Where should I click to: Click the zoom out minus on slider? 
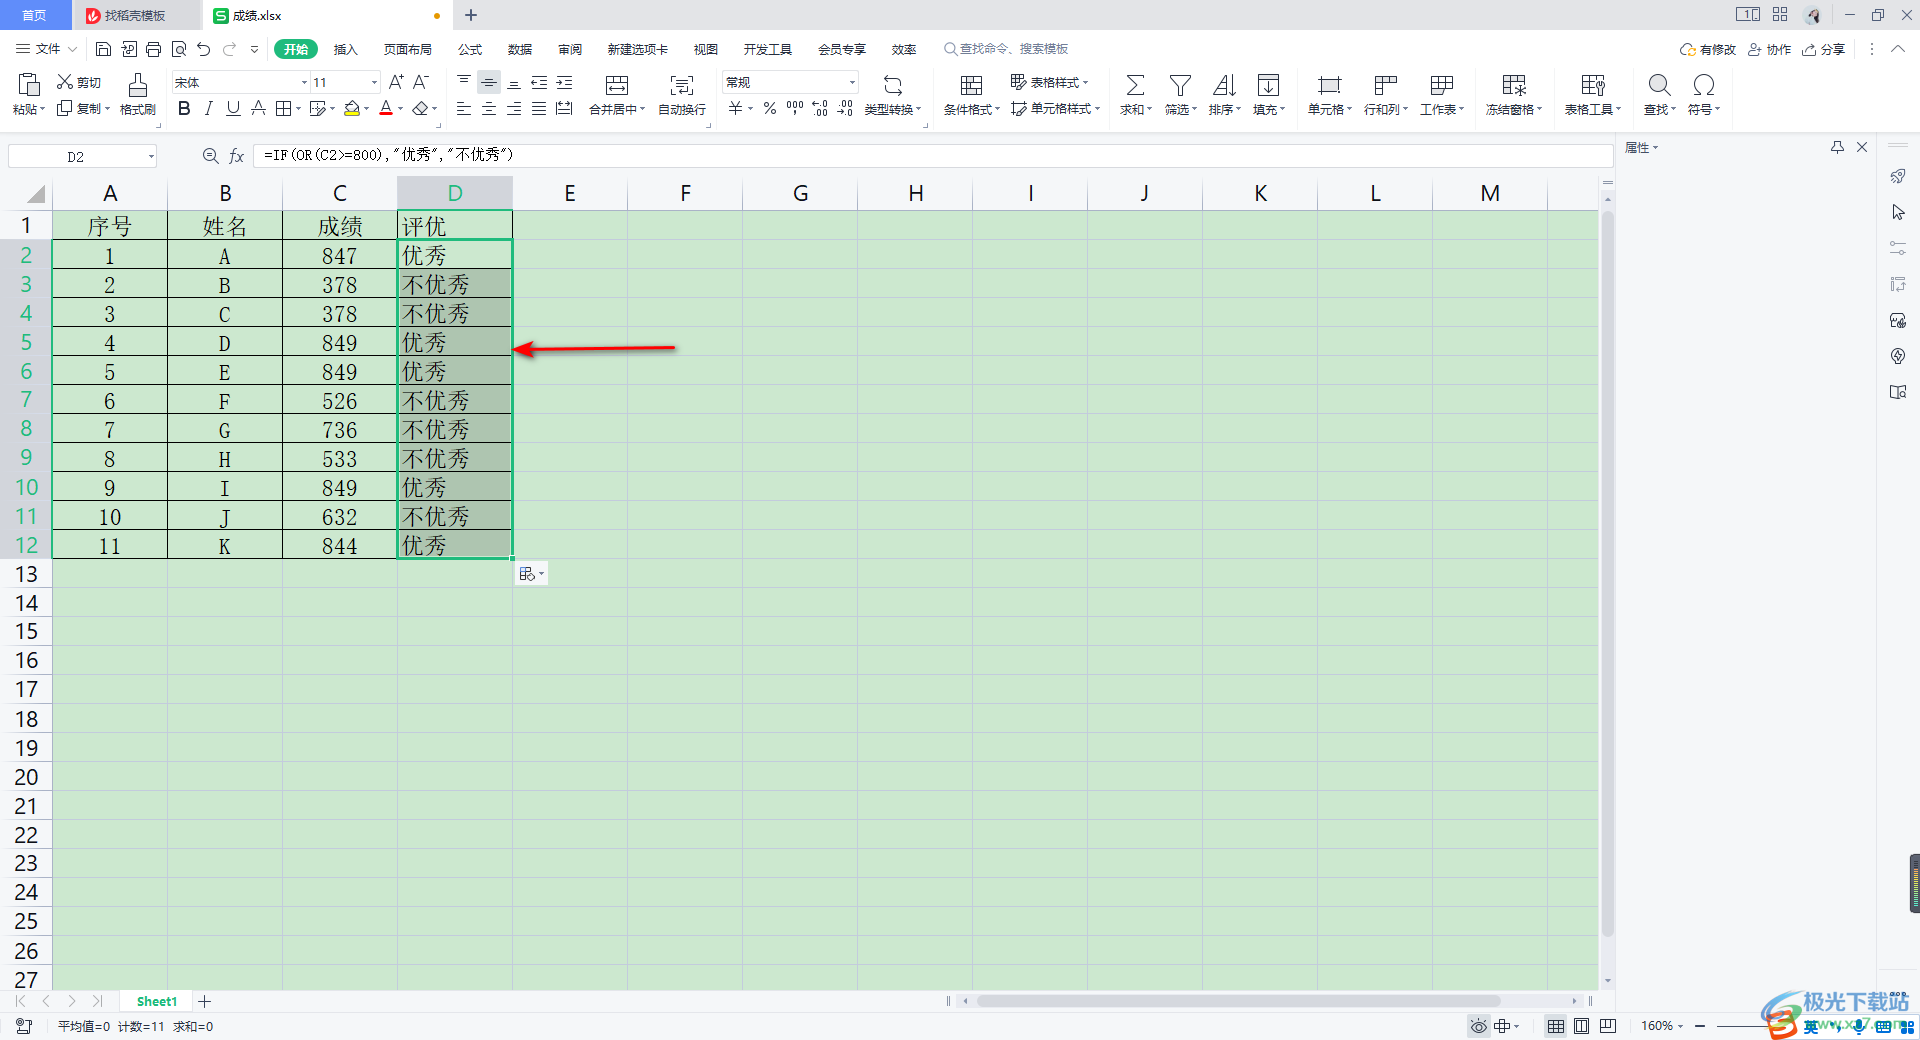coord(1700,1026)
